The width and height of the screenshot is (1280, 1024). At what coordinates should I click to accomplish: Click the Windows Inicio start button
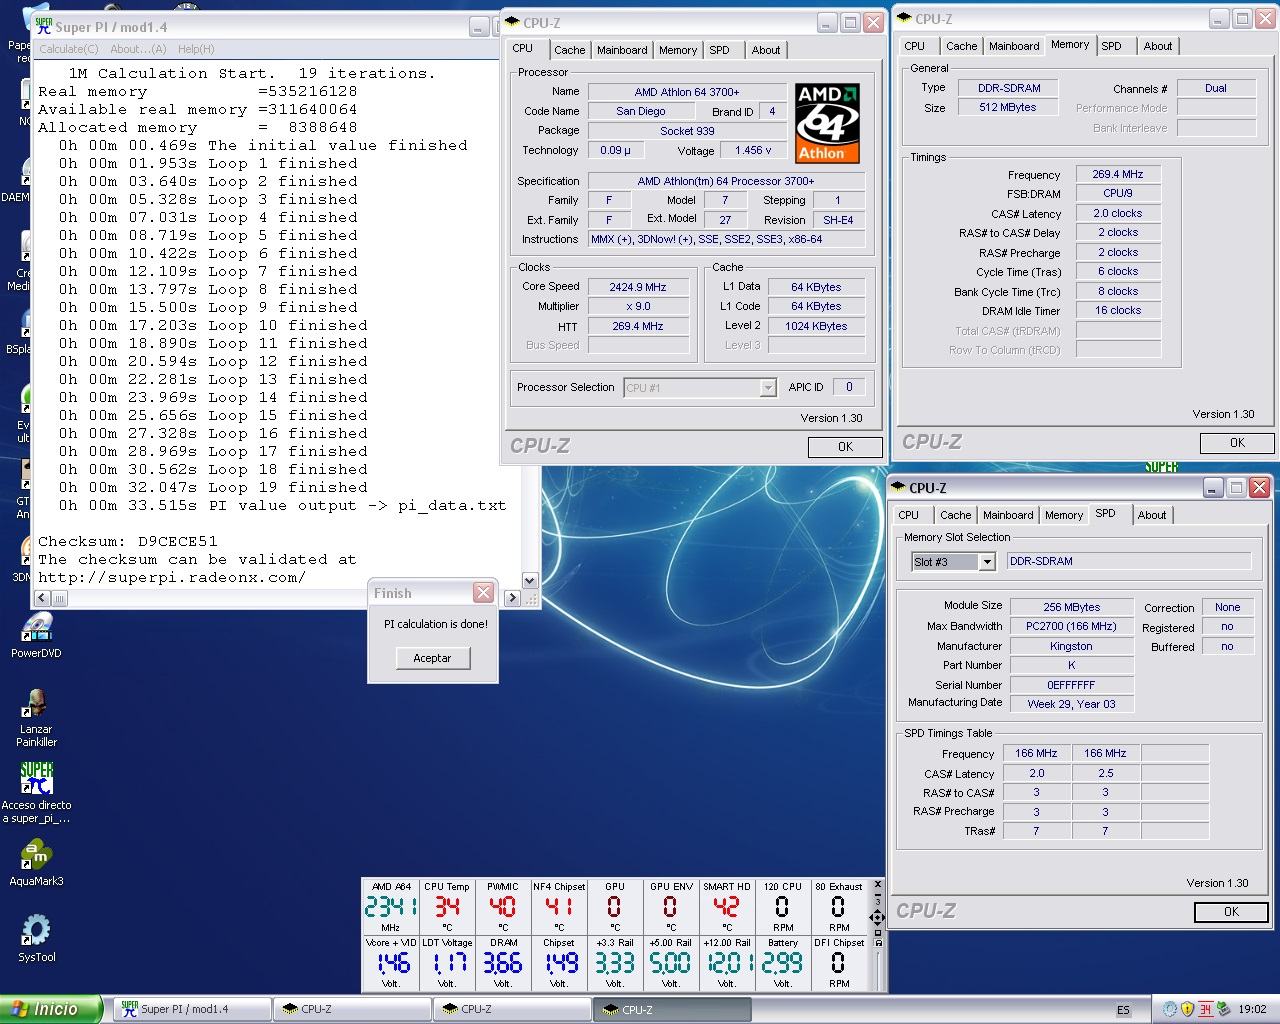(51, 1009)
